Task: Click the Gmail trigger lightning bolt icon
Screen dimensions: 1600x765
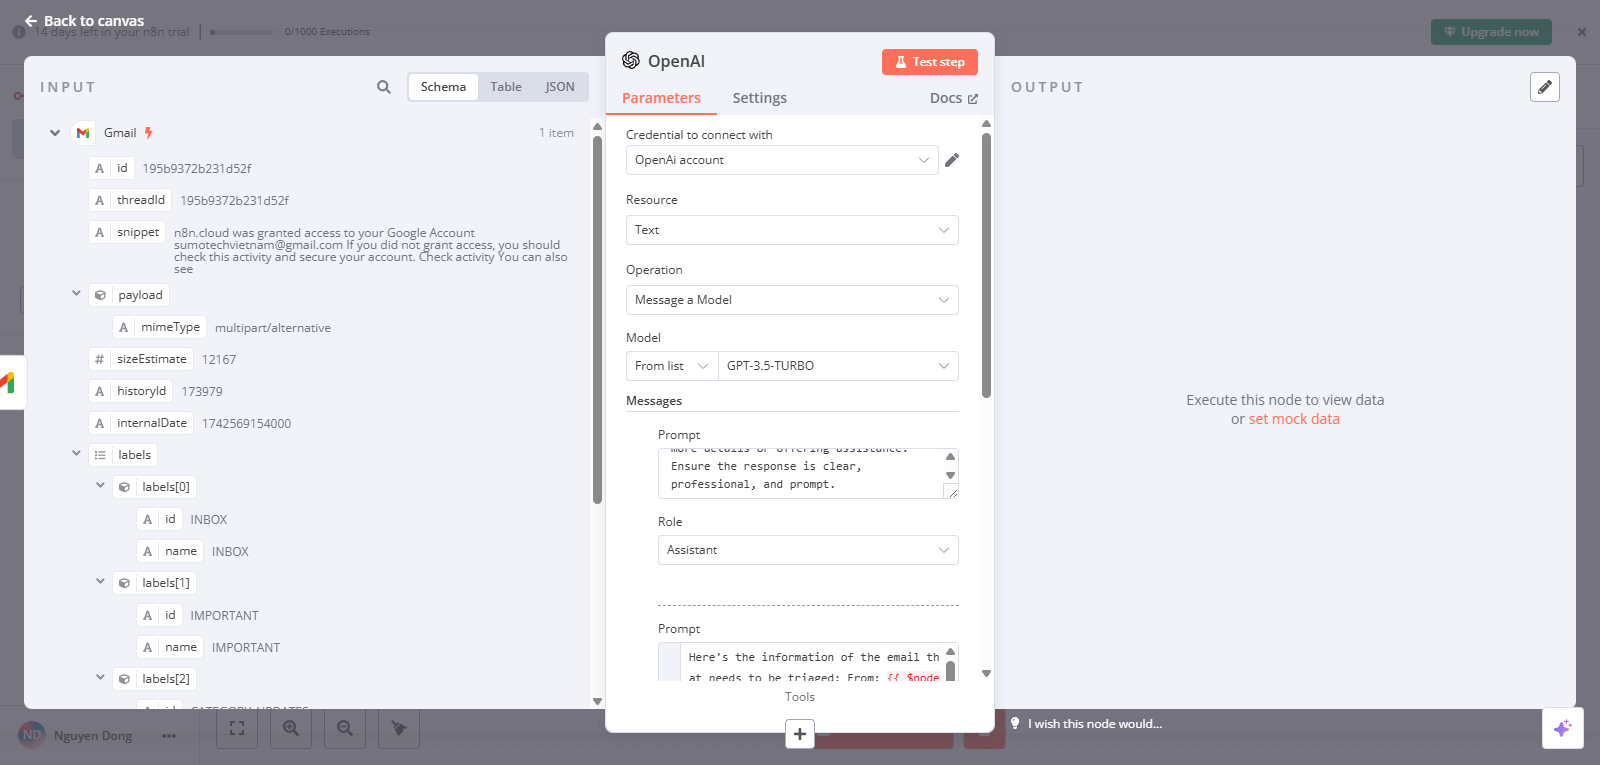Action: pos(149,133)
